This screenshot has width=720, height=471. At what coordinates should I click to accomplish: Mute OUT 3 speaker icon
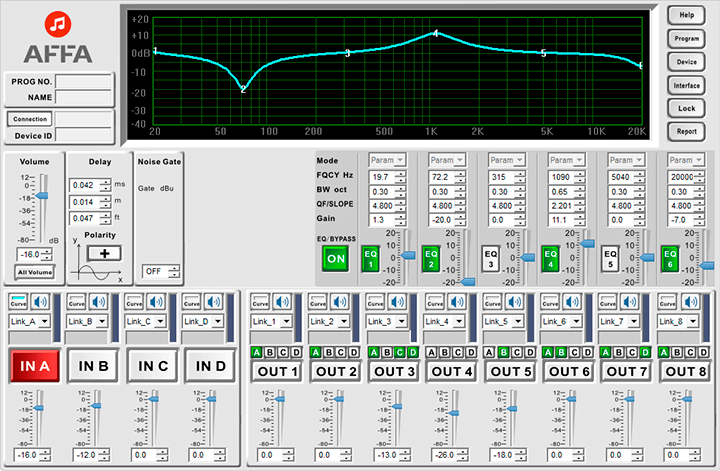398,302
